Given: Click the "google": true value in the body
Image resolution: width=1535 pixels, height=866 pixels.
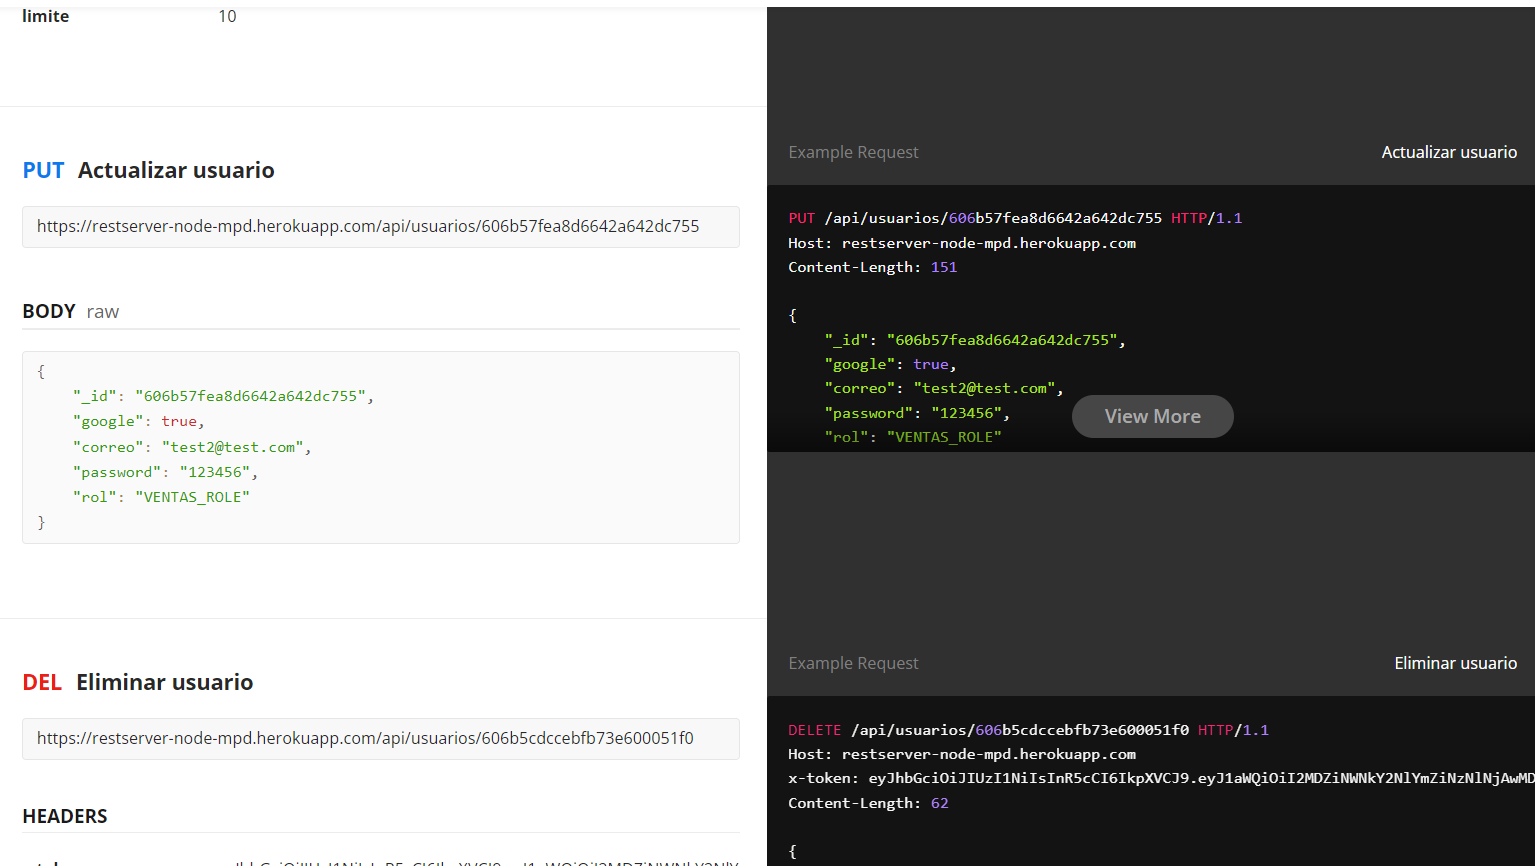Looking at the screenshot, I should (x=135, y=421).
